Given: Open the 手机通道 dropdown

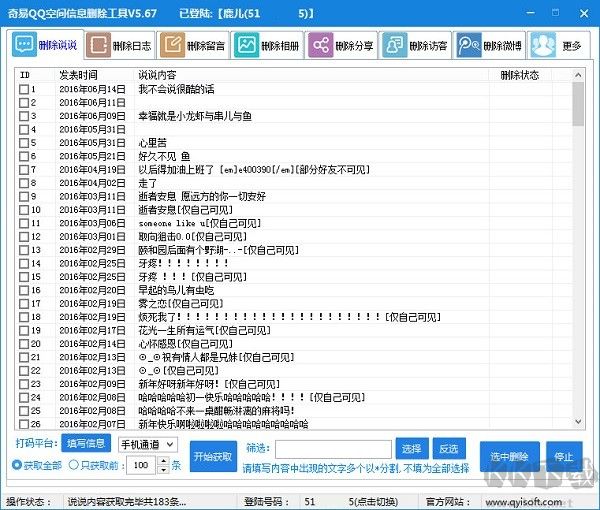Looking at the screenshot, I should pos(148,445).
